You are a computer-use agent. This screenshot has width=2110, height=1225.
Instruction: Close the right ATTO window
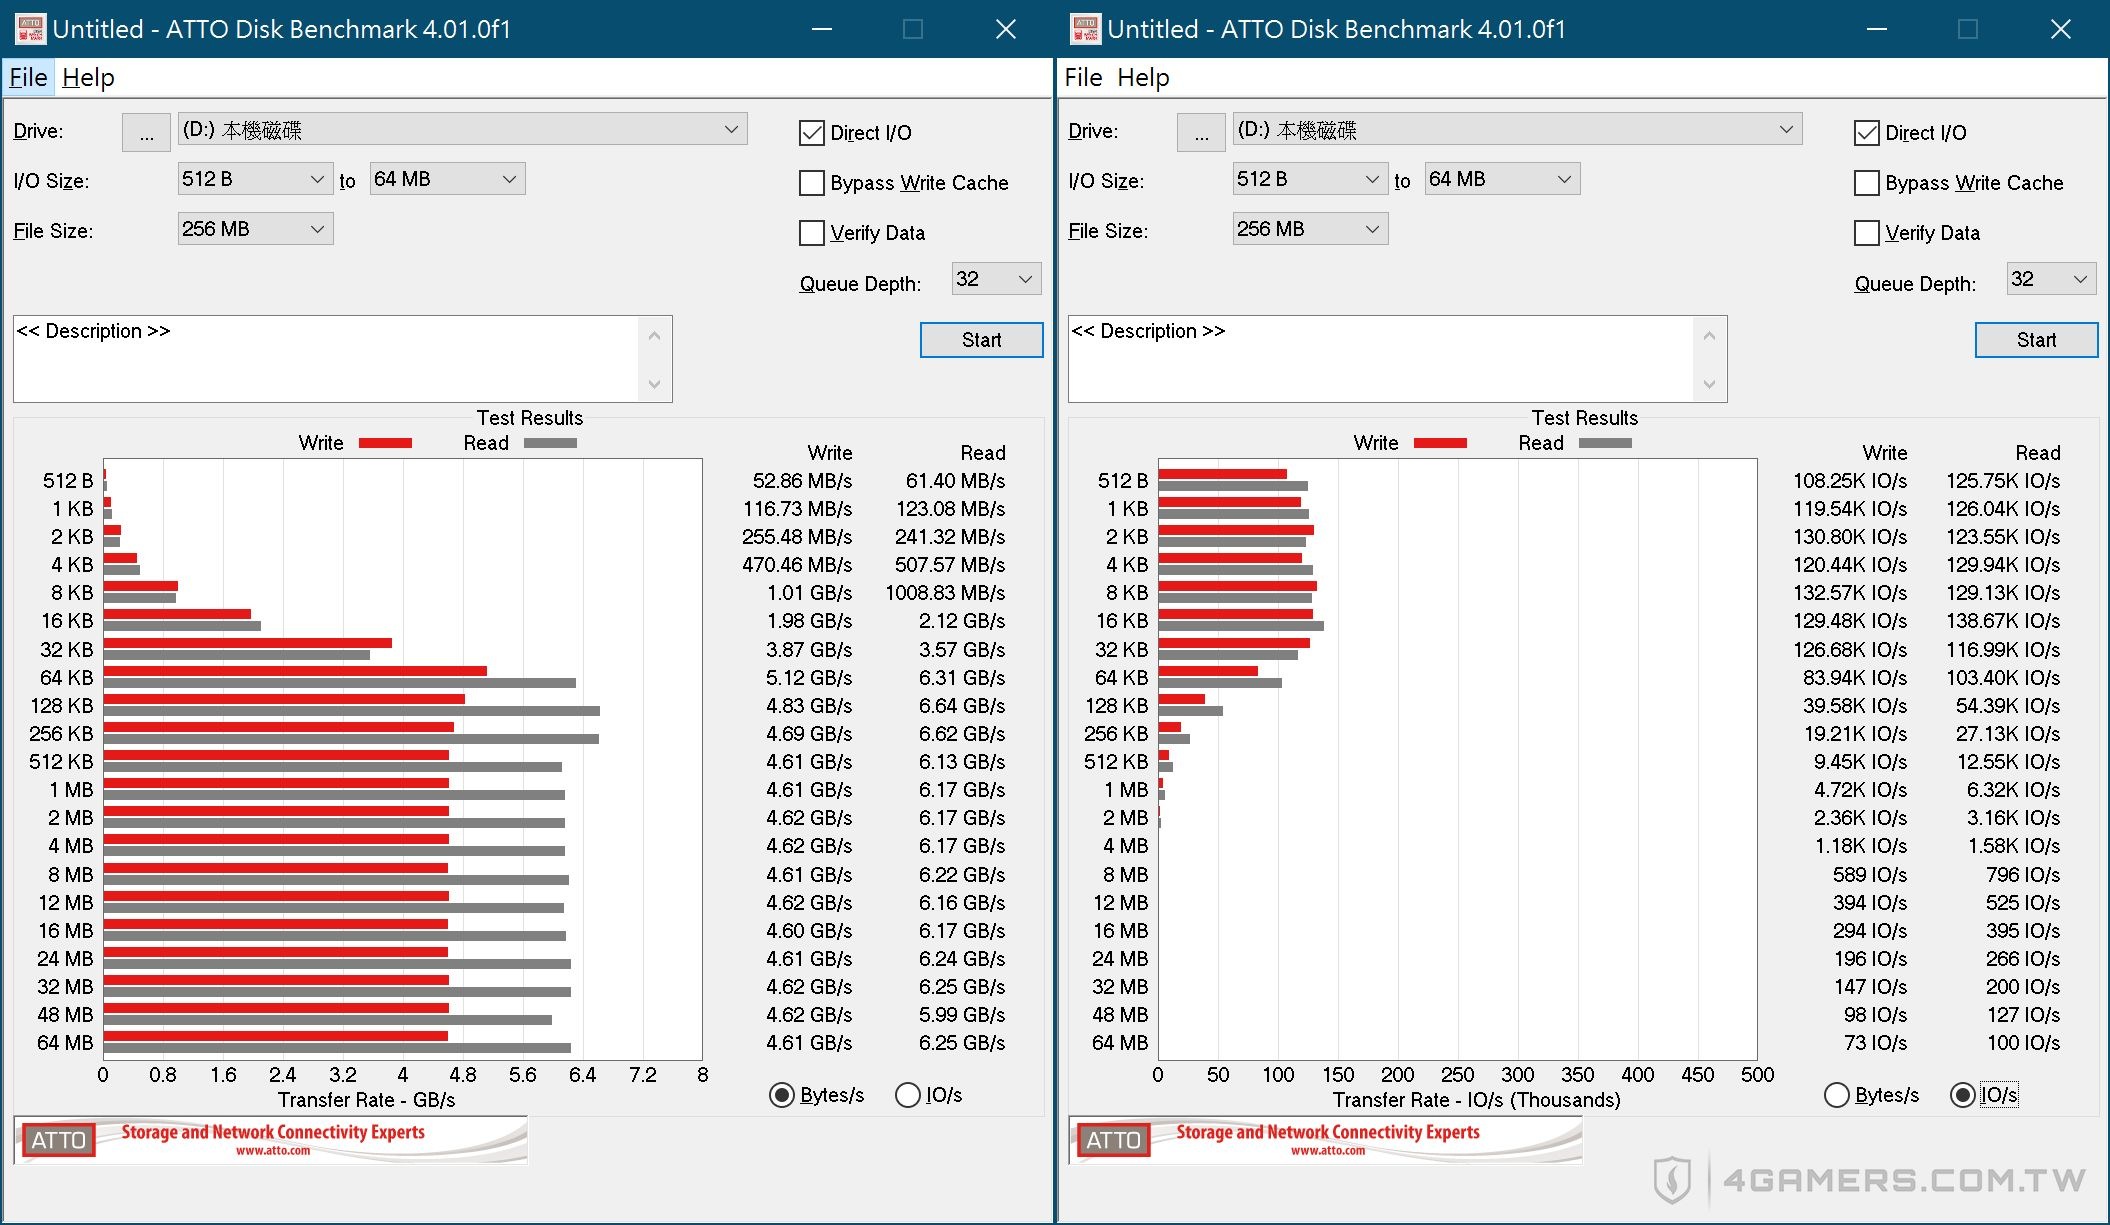click(x=2061, y=29)
